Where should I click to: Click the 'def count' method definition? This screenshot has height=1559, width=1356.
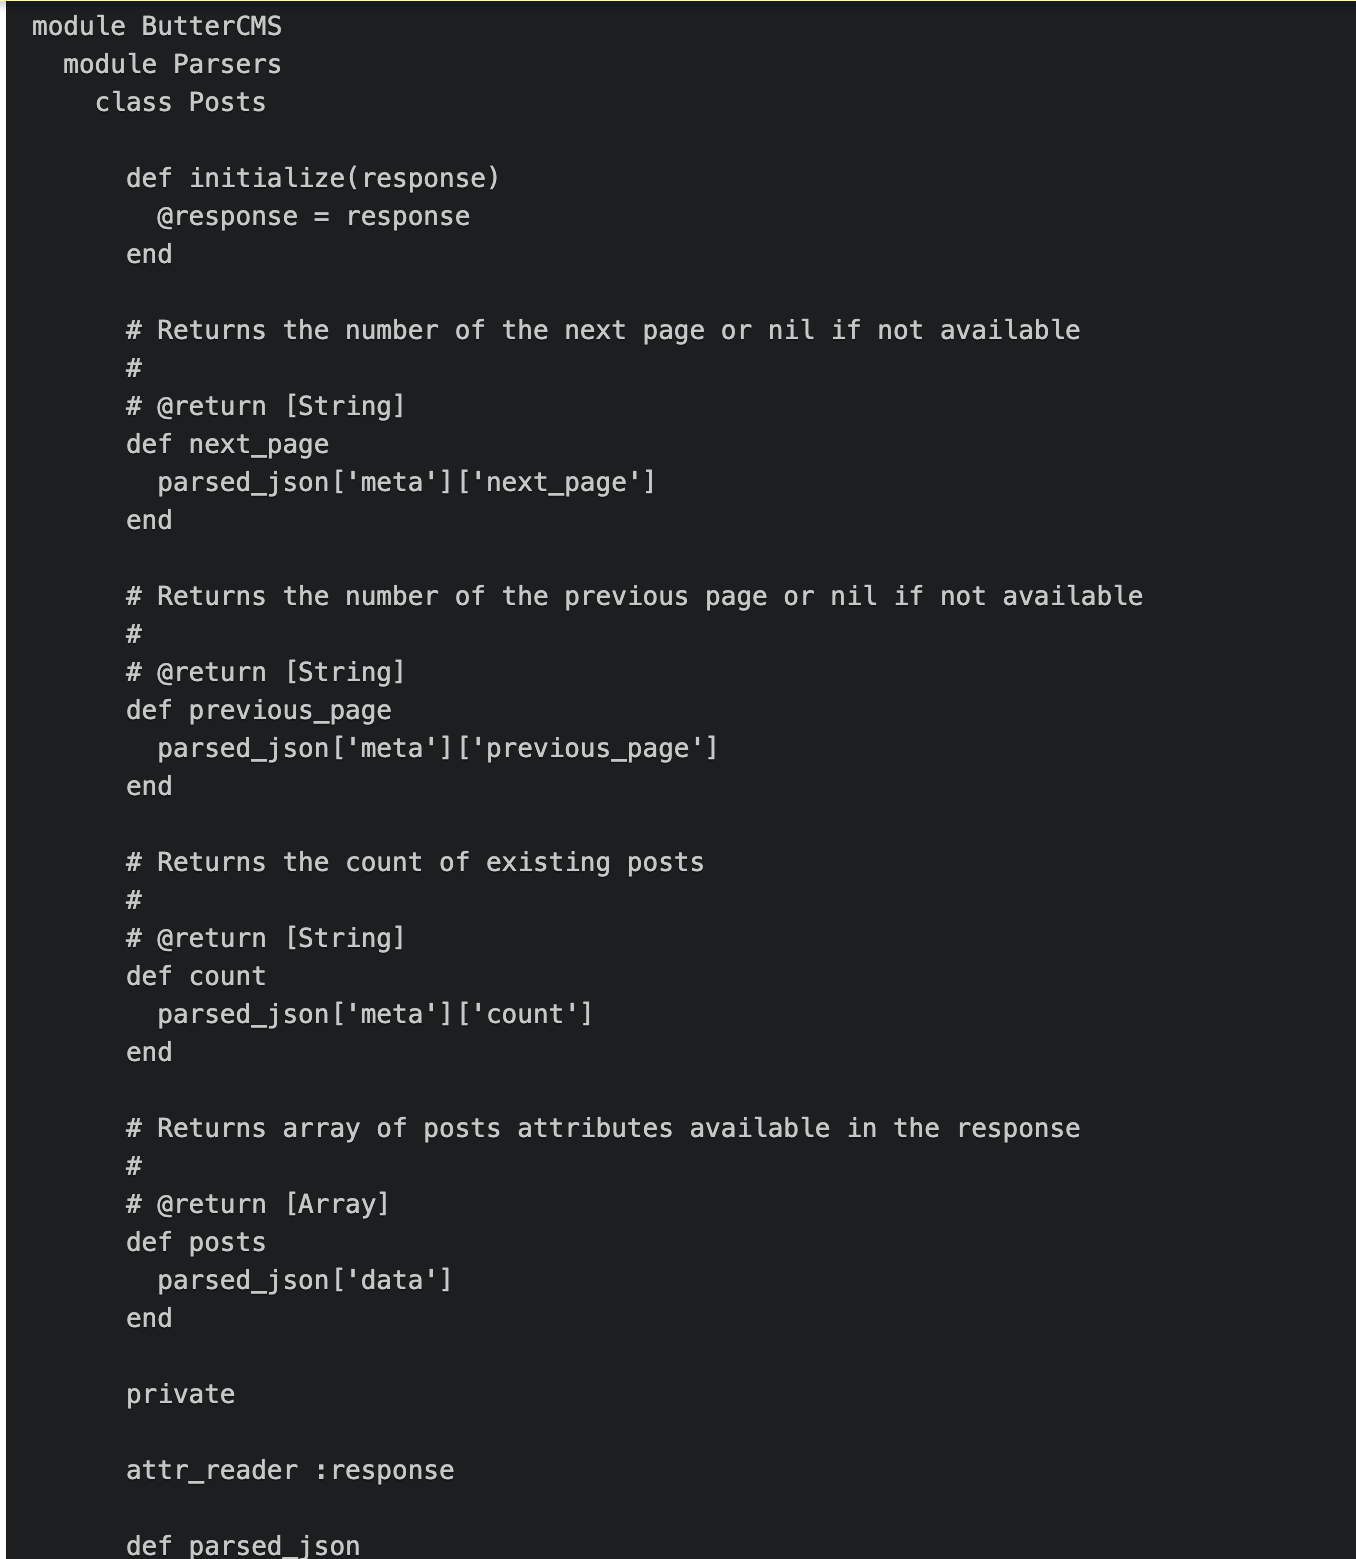click(x=196, y=976)
